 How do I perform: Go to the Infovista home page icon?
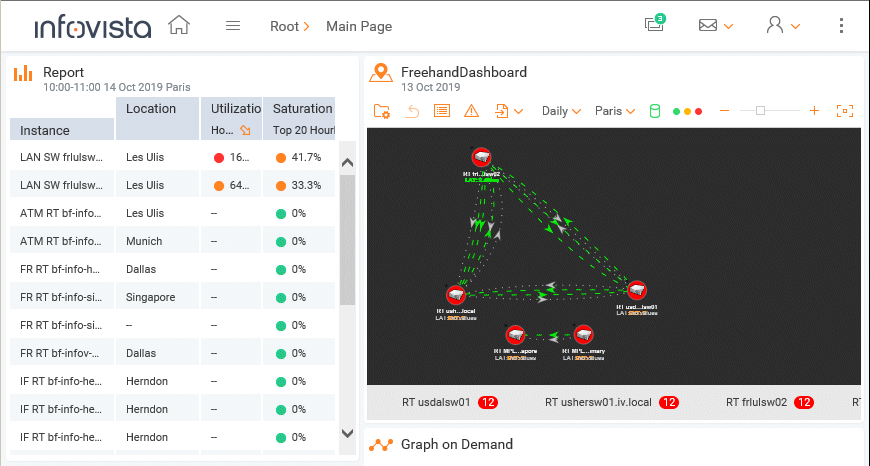point(179,26)
